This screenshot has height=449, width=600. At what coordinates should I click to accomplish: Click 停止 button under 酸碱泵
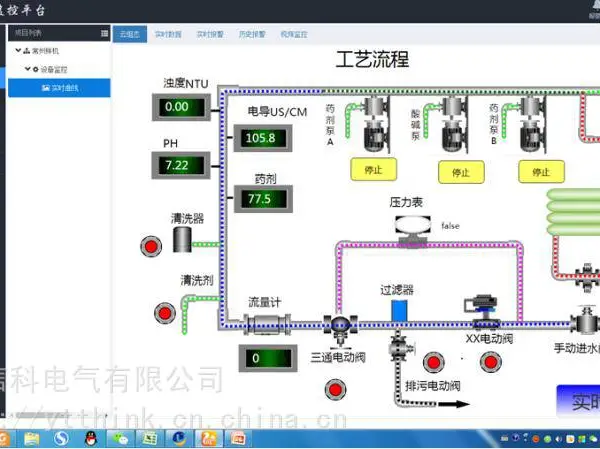[x=461, y=172]
